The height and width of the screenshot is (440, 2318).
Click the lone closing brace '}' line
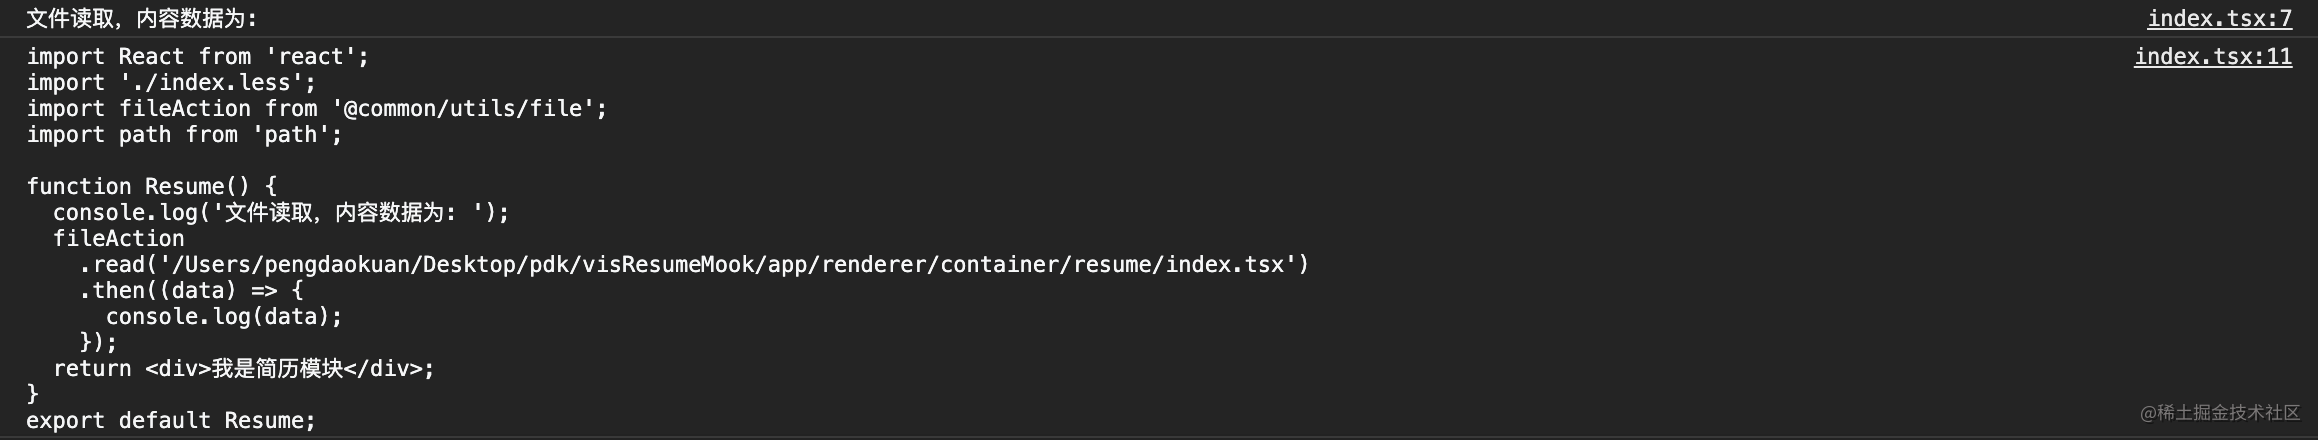(x=32, y=394)
